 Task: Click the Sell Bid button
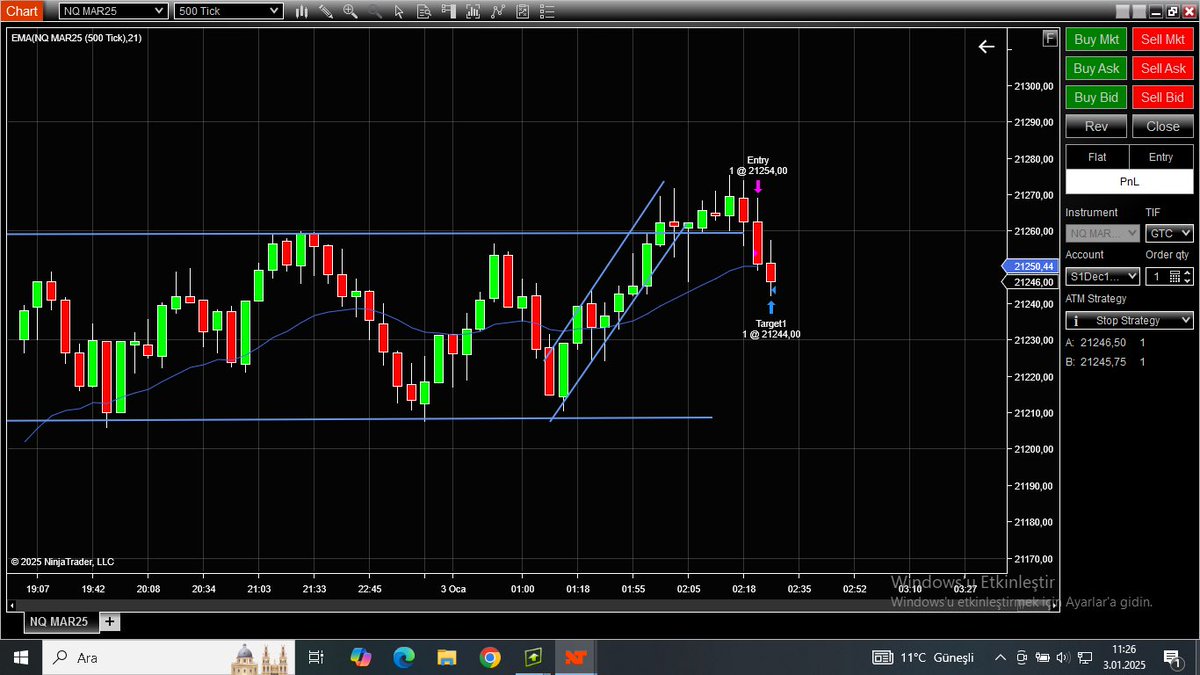[1163, 97]
